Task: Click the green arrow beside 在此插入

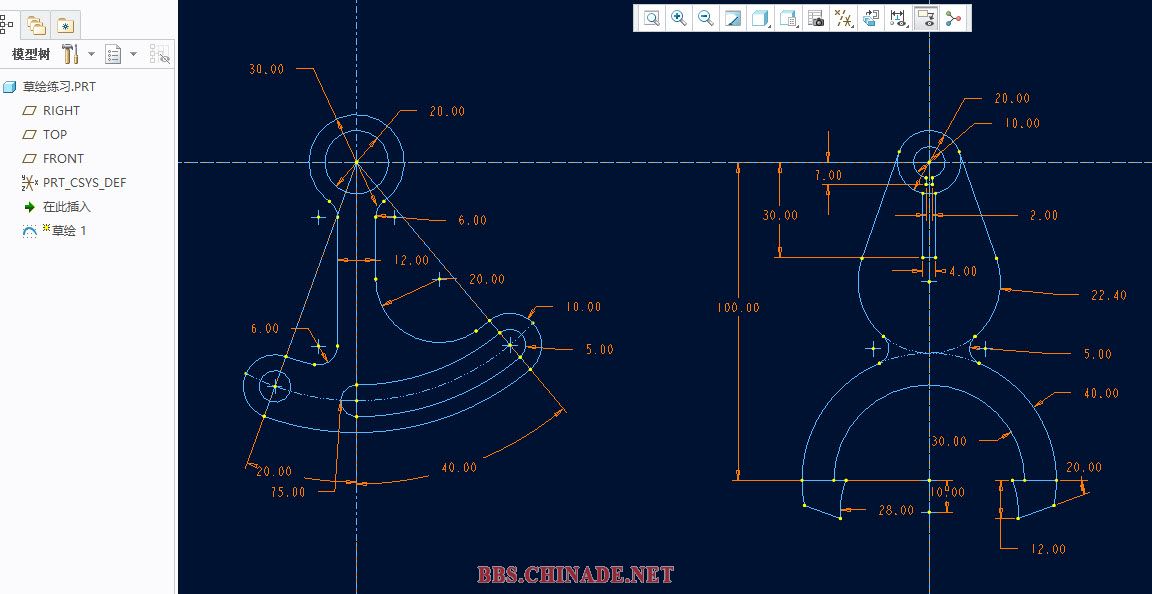Action: (29, 207)
